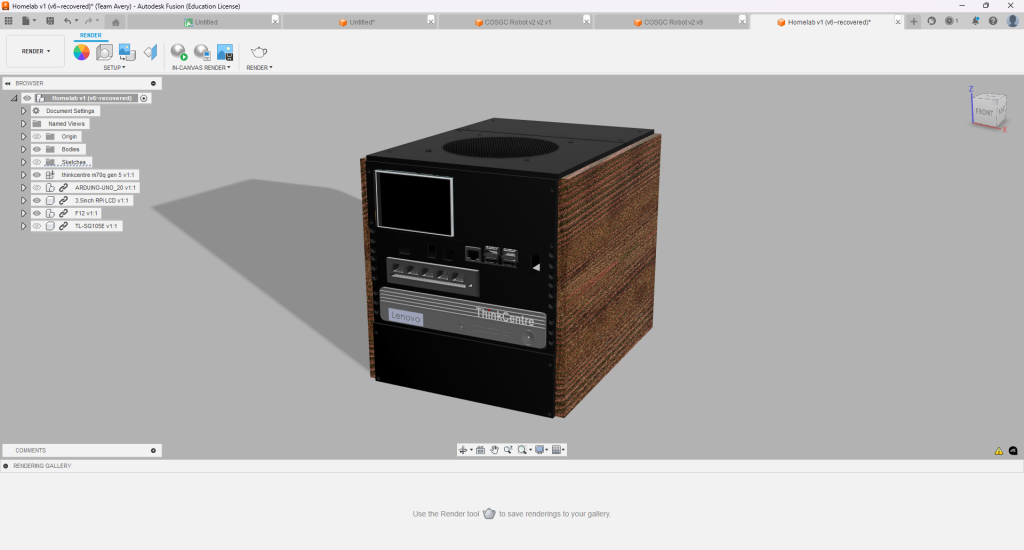Open In-Canvas Render Settings icon
The width and height of the screenshot is (1024, 550).
click(x=202, y=52)
